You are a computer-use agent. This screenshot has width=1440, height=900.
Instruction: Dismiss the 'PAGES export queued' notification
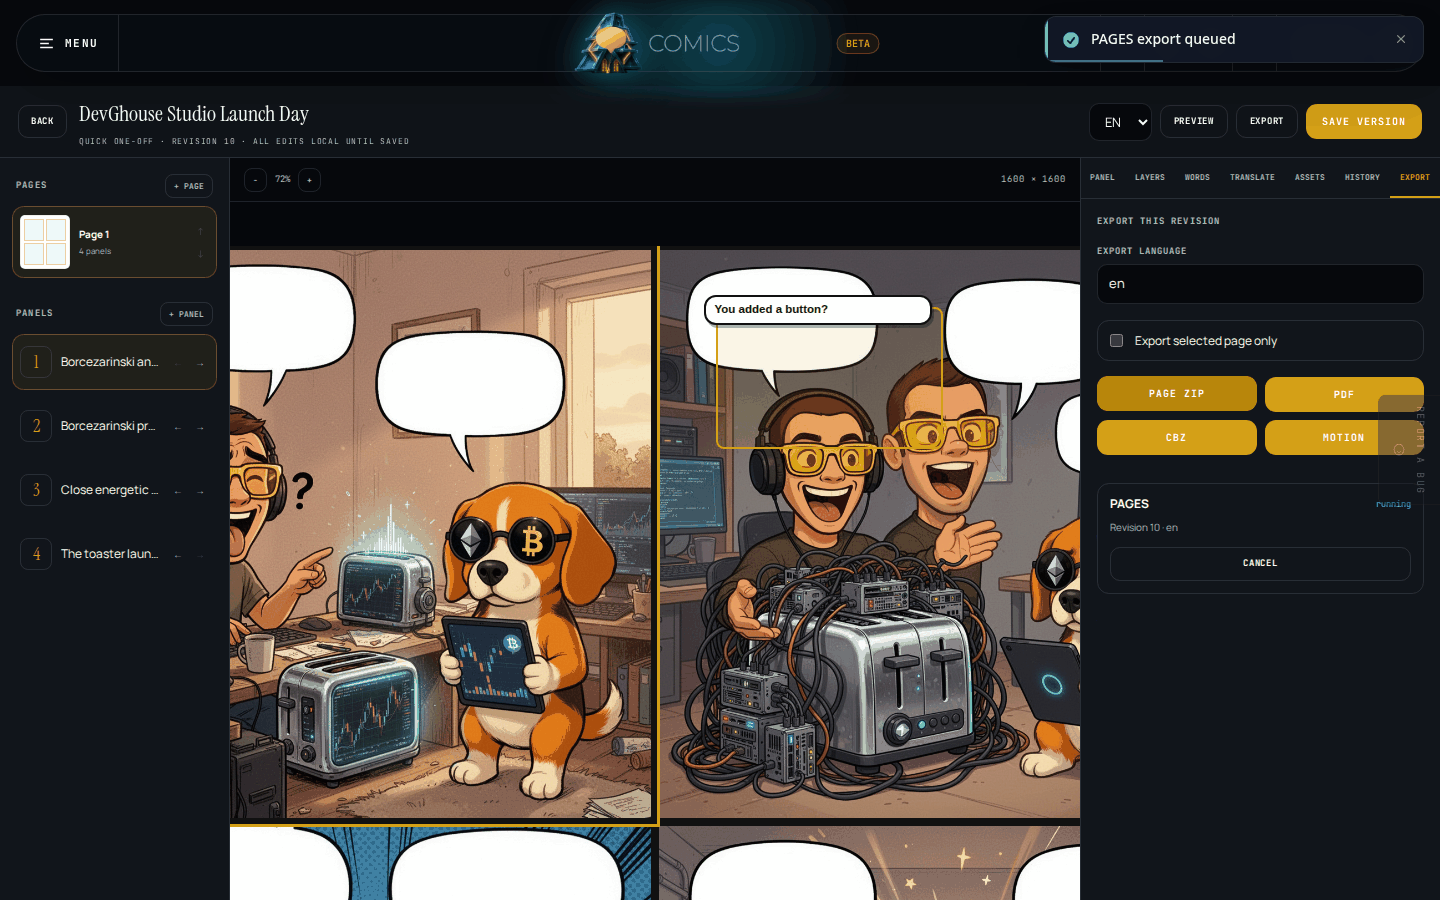point(1401,39)
